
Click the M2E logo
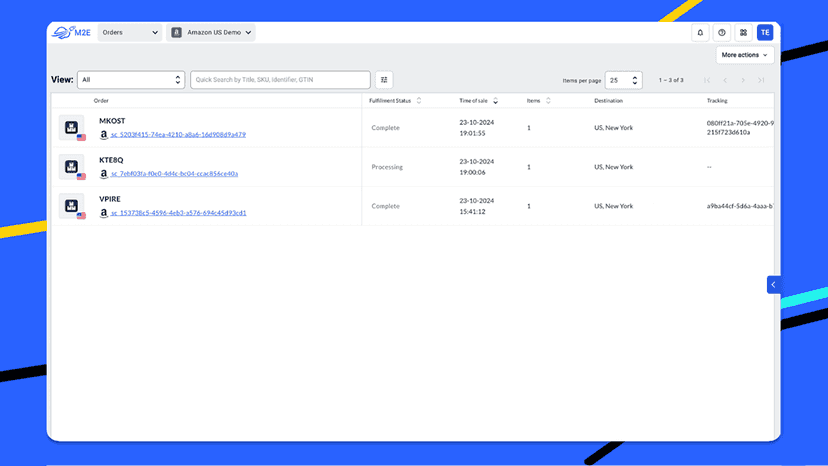[x=71, y=32]
